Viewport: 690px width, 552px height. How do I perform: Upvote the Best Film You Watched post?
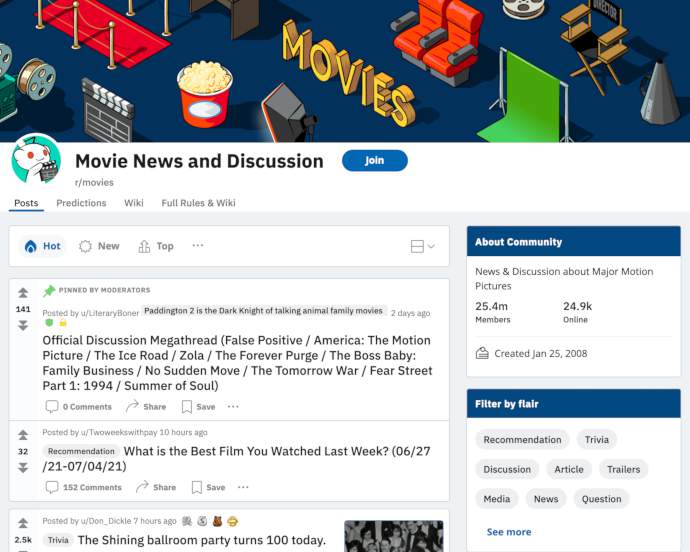point(23,435)
